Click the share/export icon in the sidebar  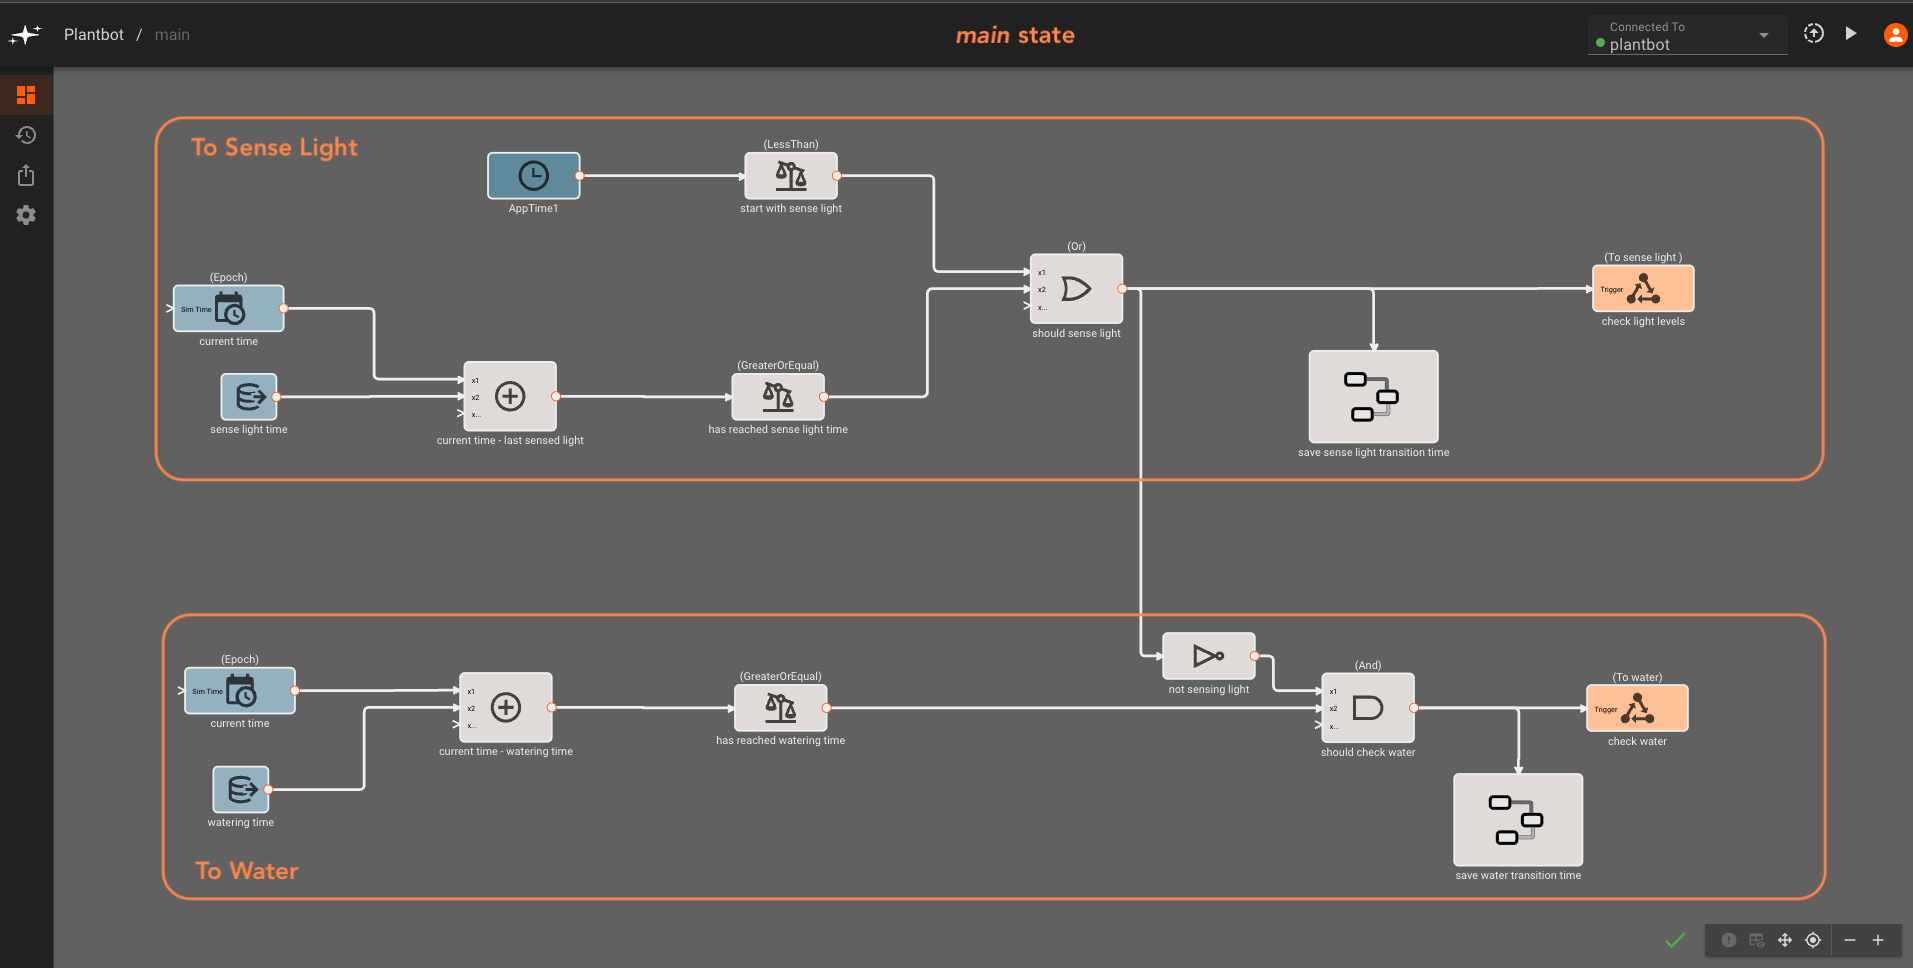tap(26, 175)
